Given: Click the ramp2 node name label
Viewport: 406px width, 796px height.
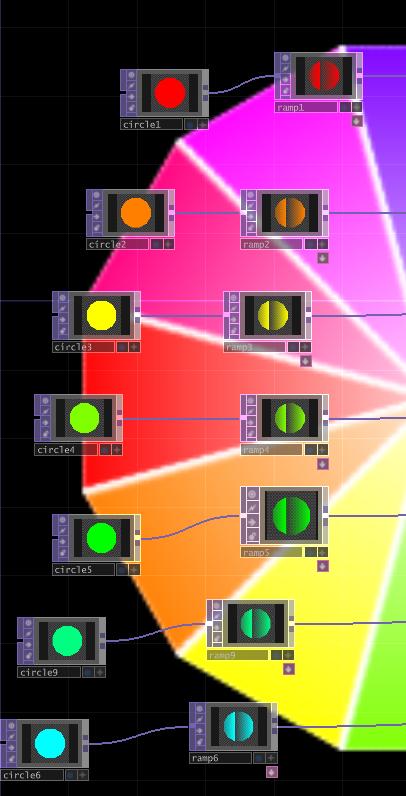Looking at the screenshot, I should [272, 244].
